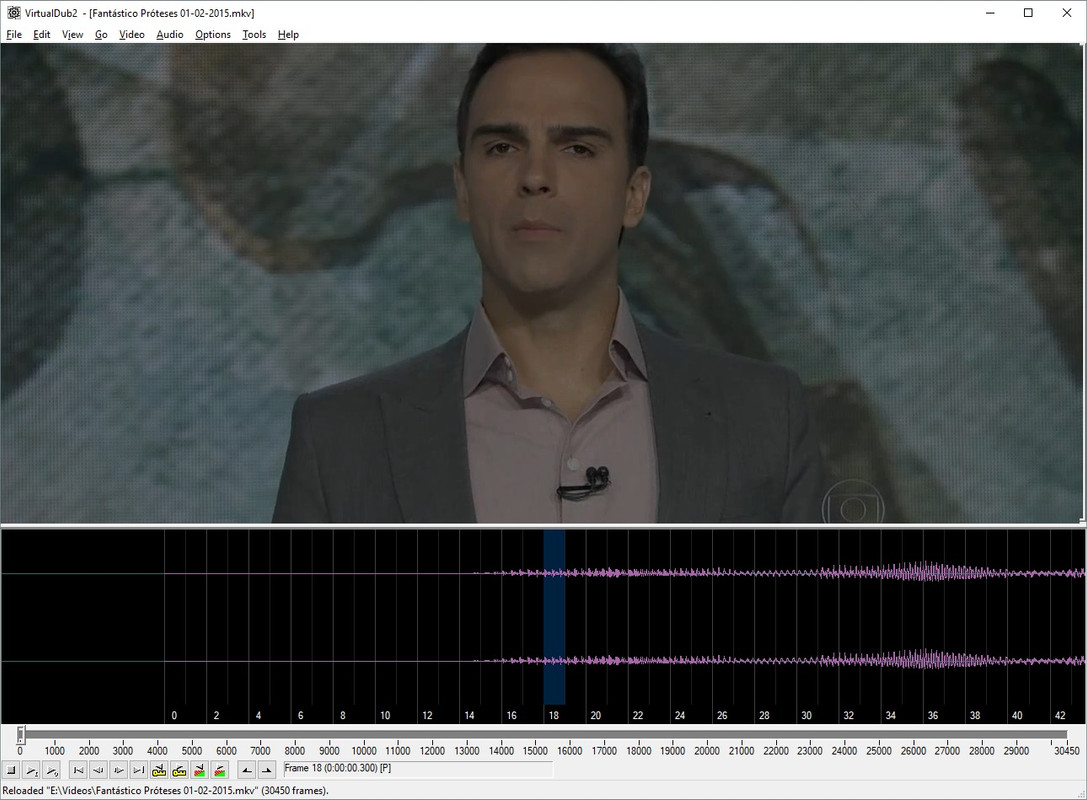The image size is (1087, 800).
Task: Click the status bar Reloaded message
Action: (165, 790)
